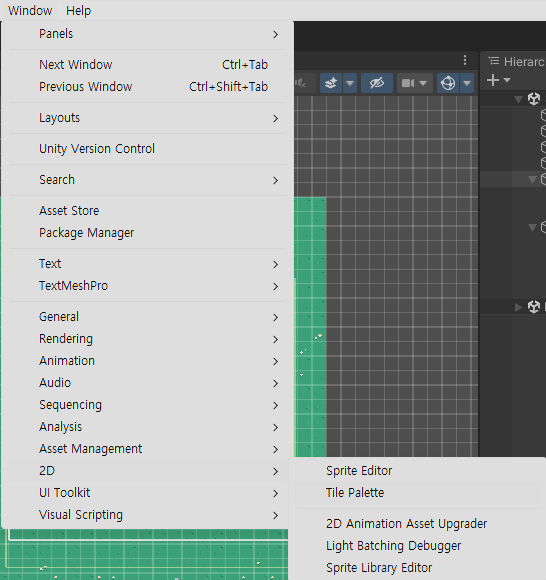Expand the UI Toolkit submenu
Viewport: 546px width, 580px height.
click(x=147, y=493)
